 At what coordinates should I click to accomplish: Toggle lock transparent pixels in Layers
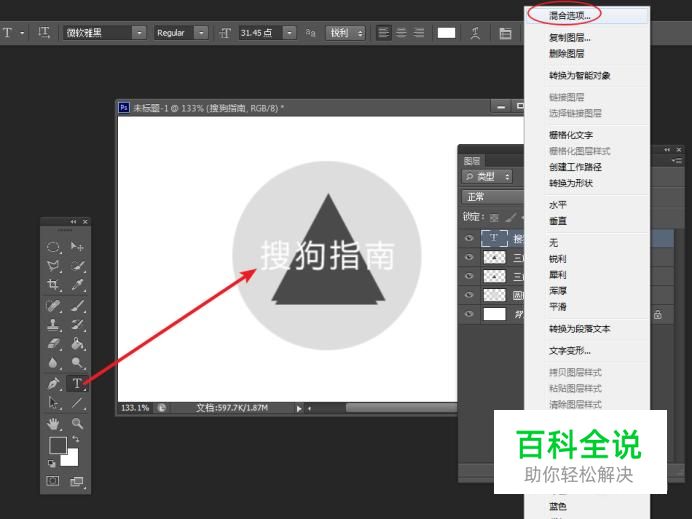click(x=494, y=218)
